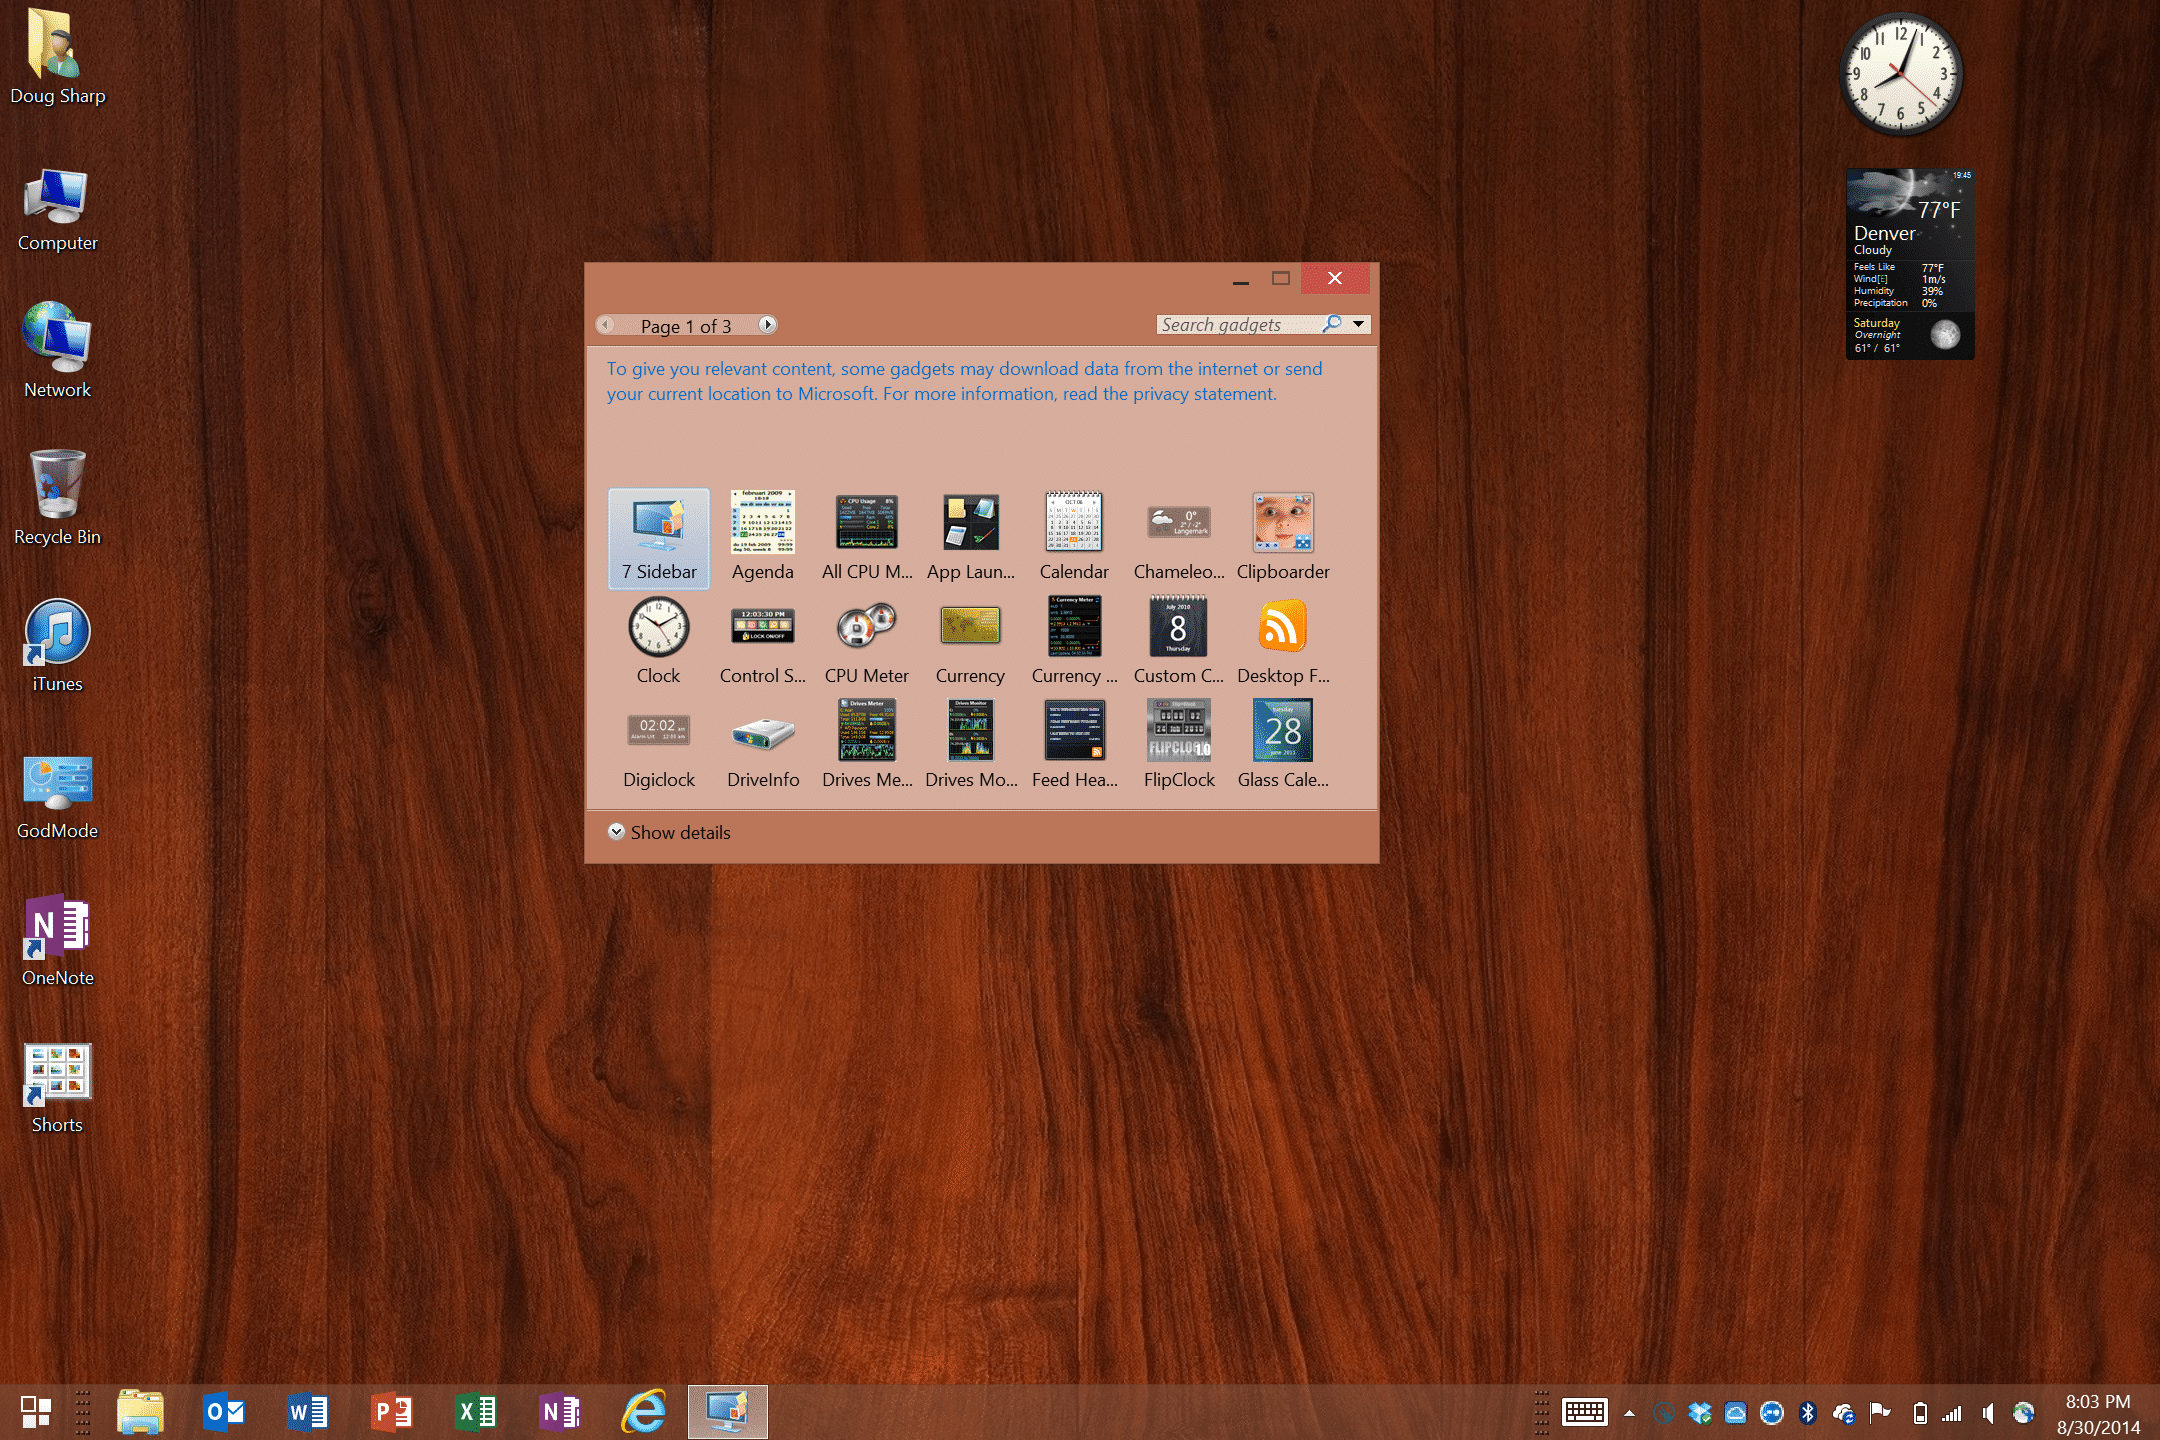Viewport: 2160px width, 1440px height.
Task: Open PowerPoint from the taskbar
Action: pyautogui.click(x=392, y=1412)
